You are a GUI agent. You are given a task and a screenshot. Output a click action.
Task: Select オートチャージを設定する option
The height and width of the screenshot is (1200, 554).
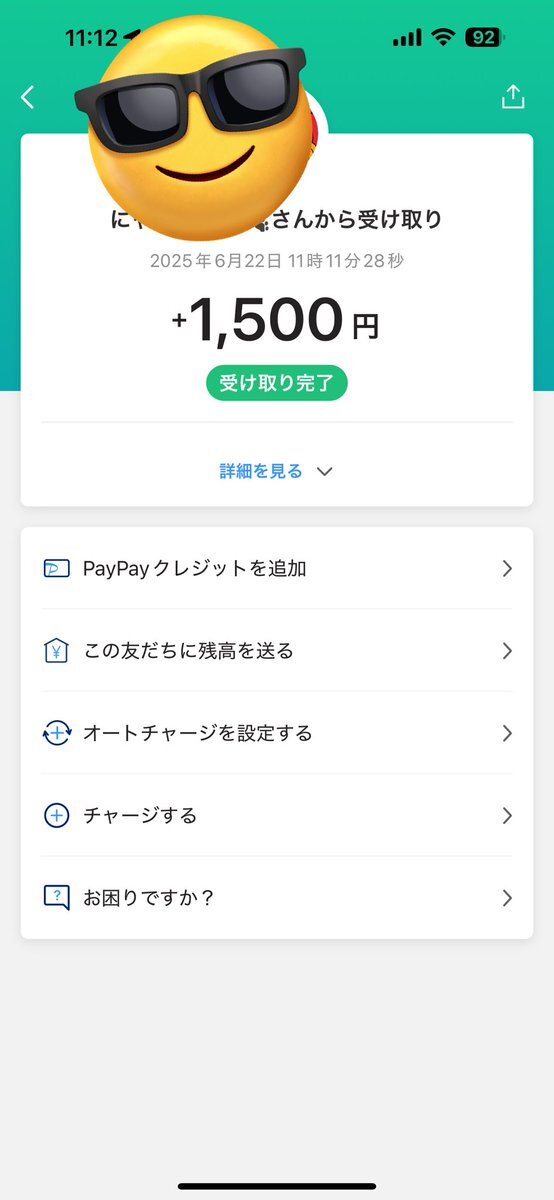277,733
